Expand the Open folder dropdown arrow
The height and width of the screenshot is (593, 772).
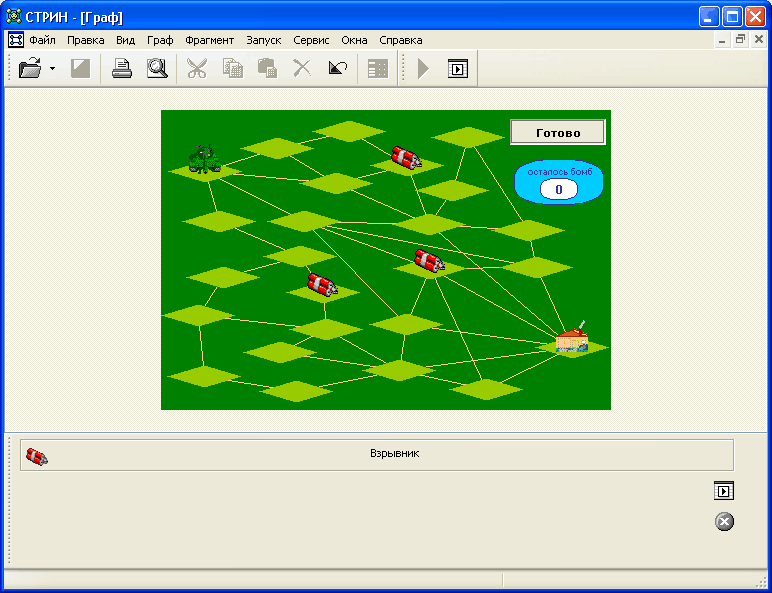(52, 68)
